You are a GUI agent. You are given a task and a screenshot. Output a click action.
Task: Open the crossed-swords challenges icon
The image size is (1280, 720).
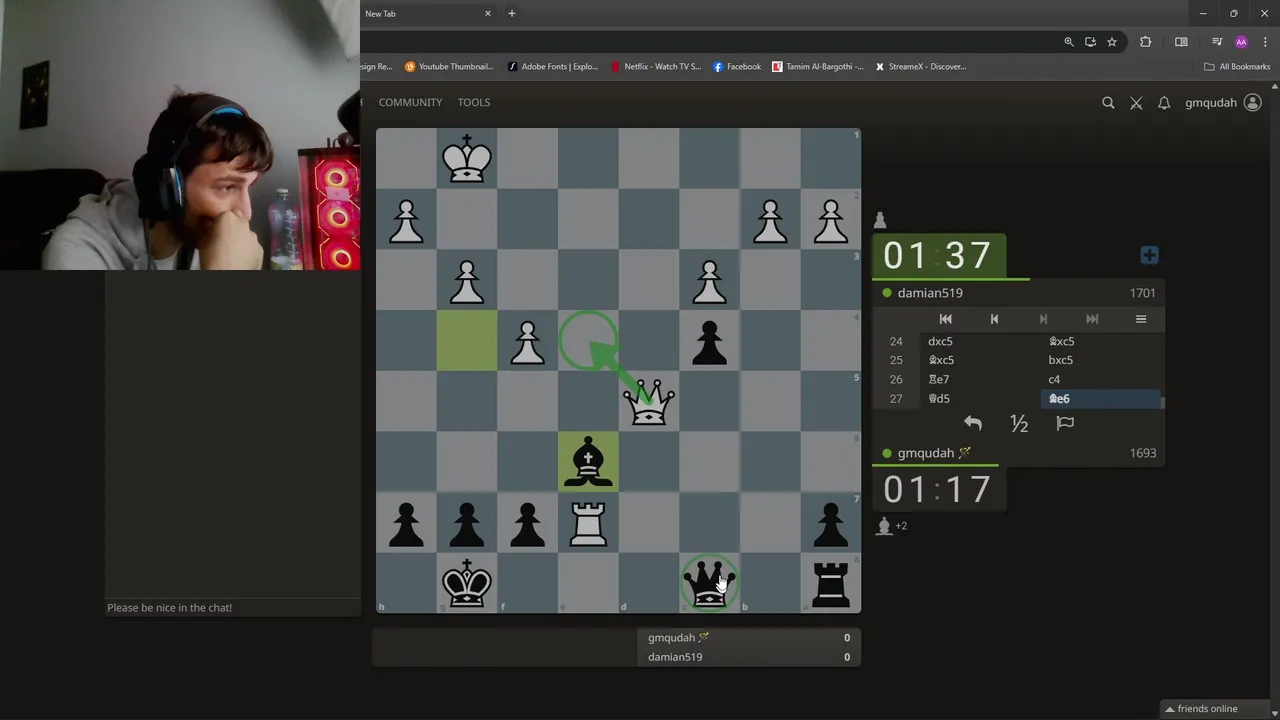1136,102
